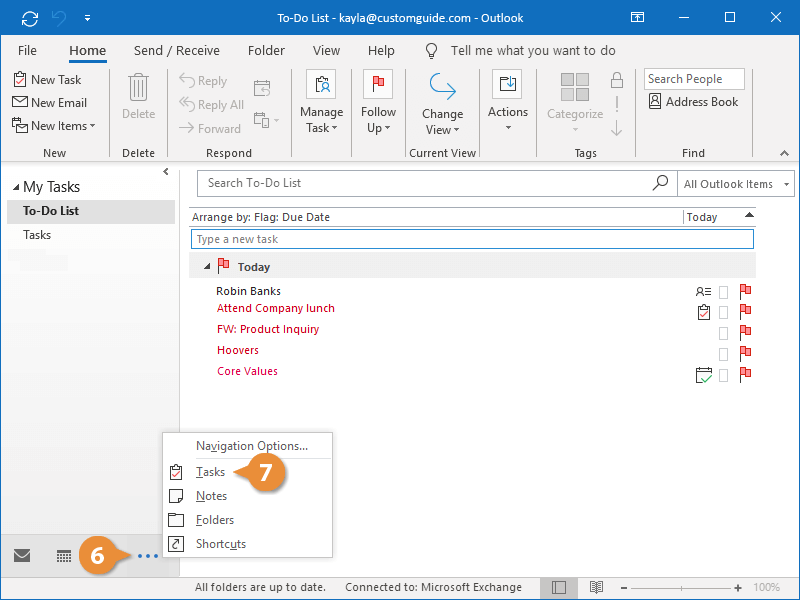Minimize the folder pane with arrow
The image size is (800, 600).
pyautogui.click(x=166, y=171)
